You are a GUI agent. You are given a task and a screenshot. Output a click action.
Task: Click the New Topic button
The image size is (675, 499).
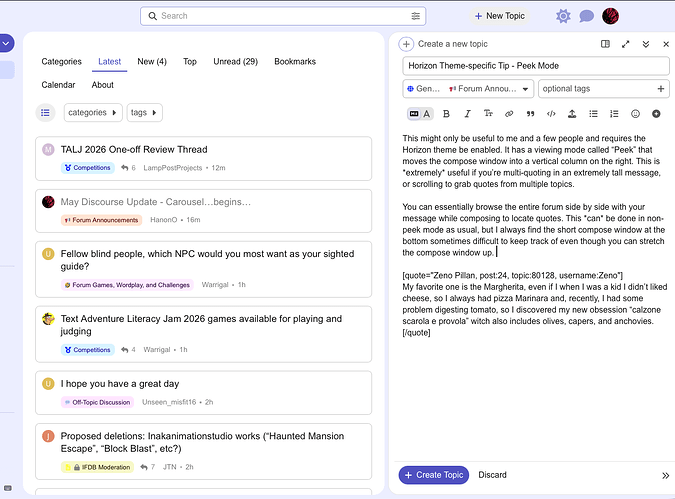pyautogui.click(x=499, y=16)
